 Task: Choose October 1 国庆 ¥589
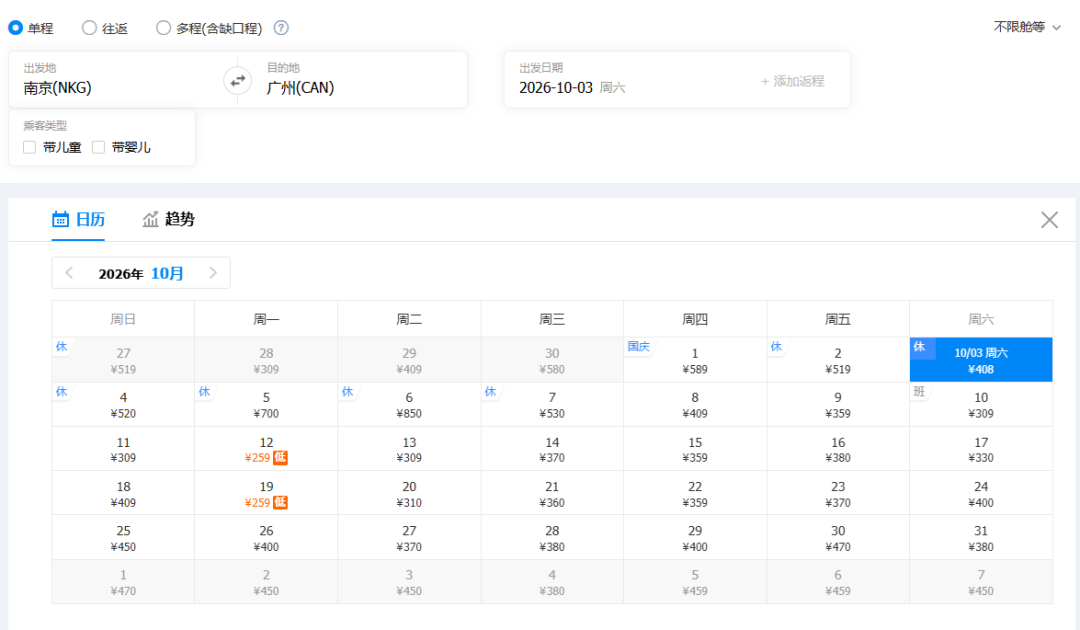click(695, 360)
